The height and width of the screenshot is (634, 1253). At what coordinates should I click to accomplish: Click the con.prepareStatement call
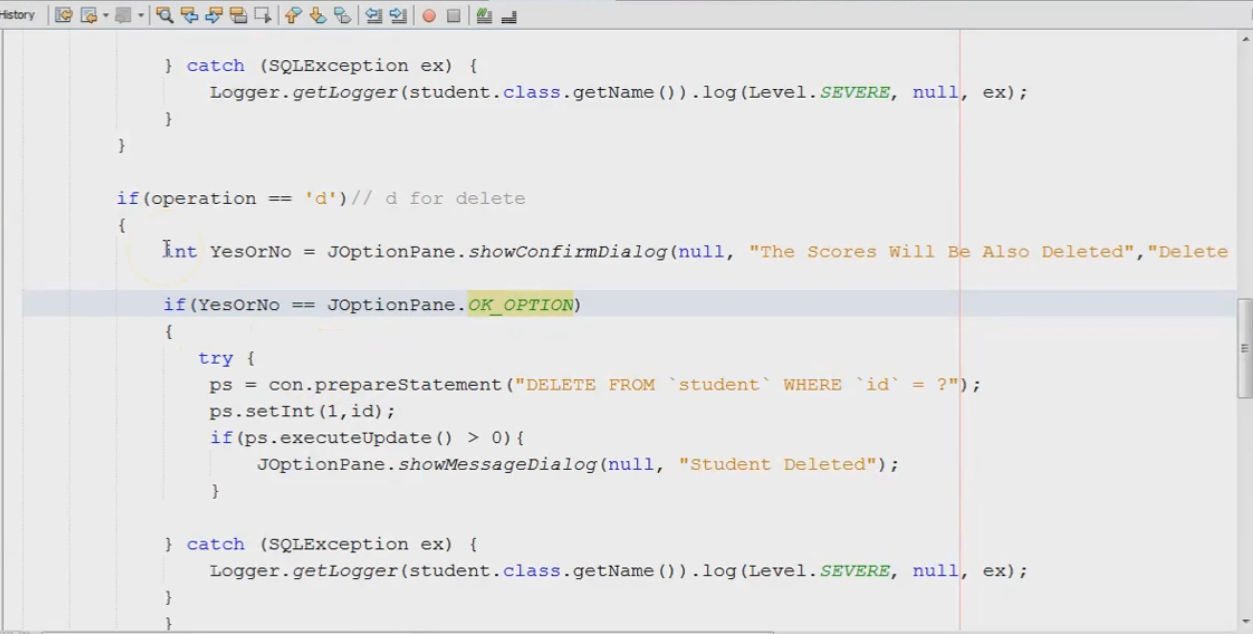(x=385, y=385)
